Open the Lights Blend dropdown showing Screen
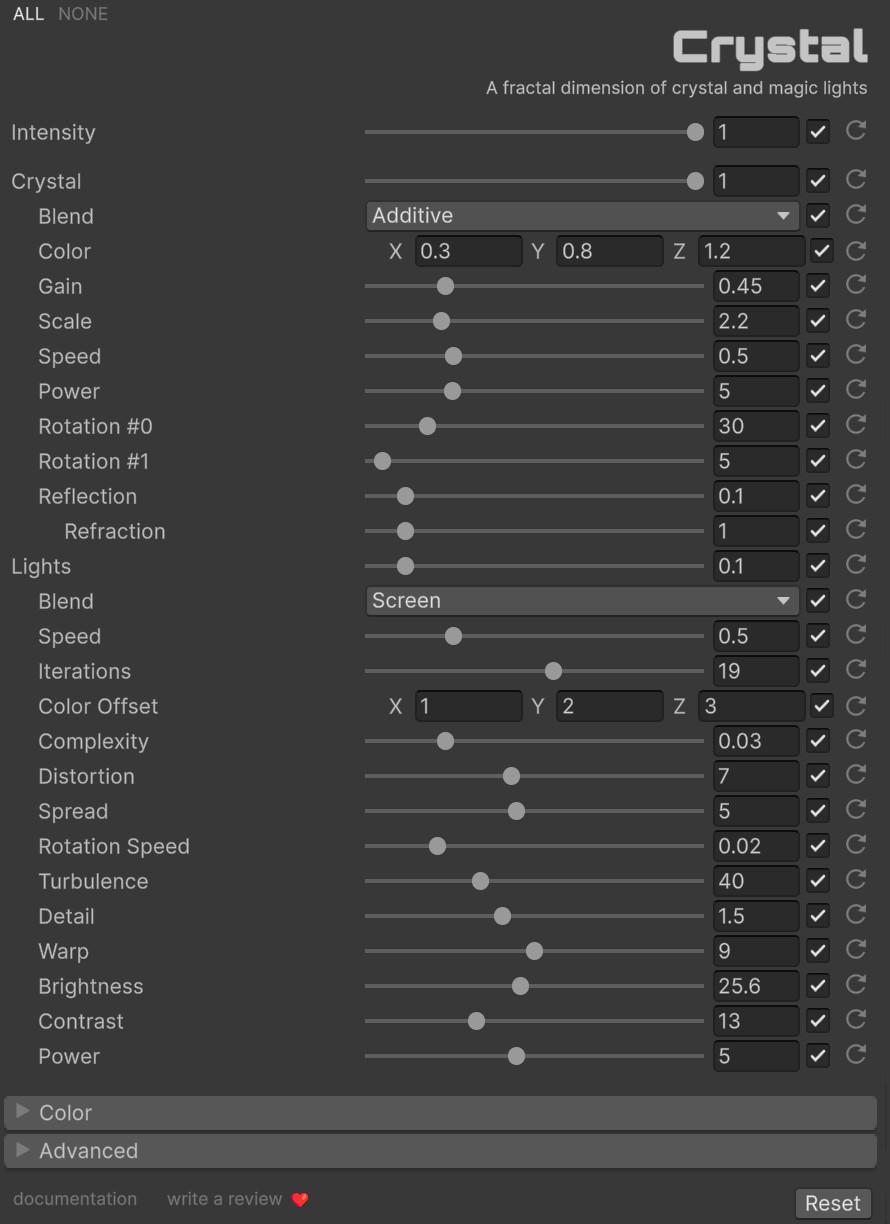Viewport: 890px width, 1224px height. tap(581, 601)
